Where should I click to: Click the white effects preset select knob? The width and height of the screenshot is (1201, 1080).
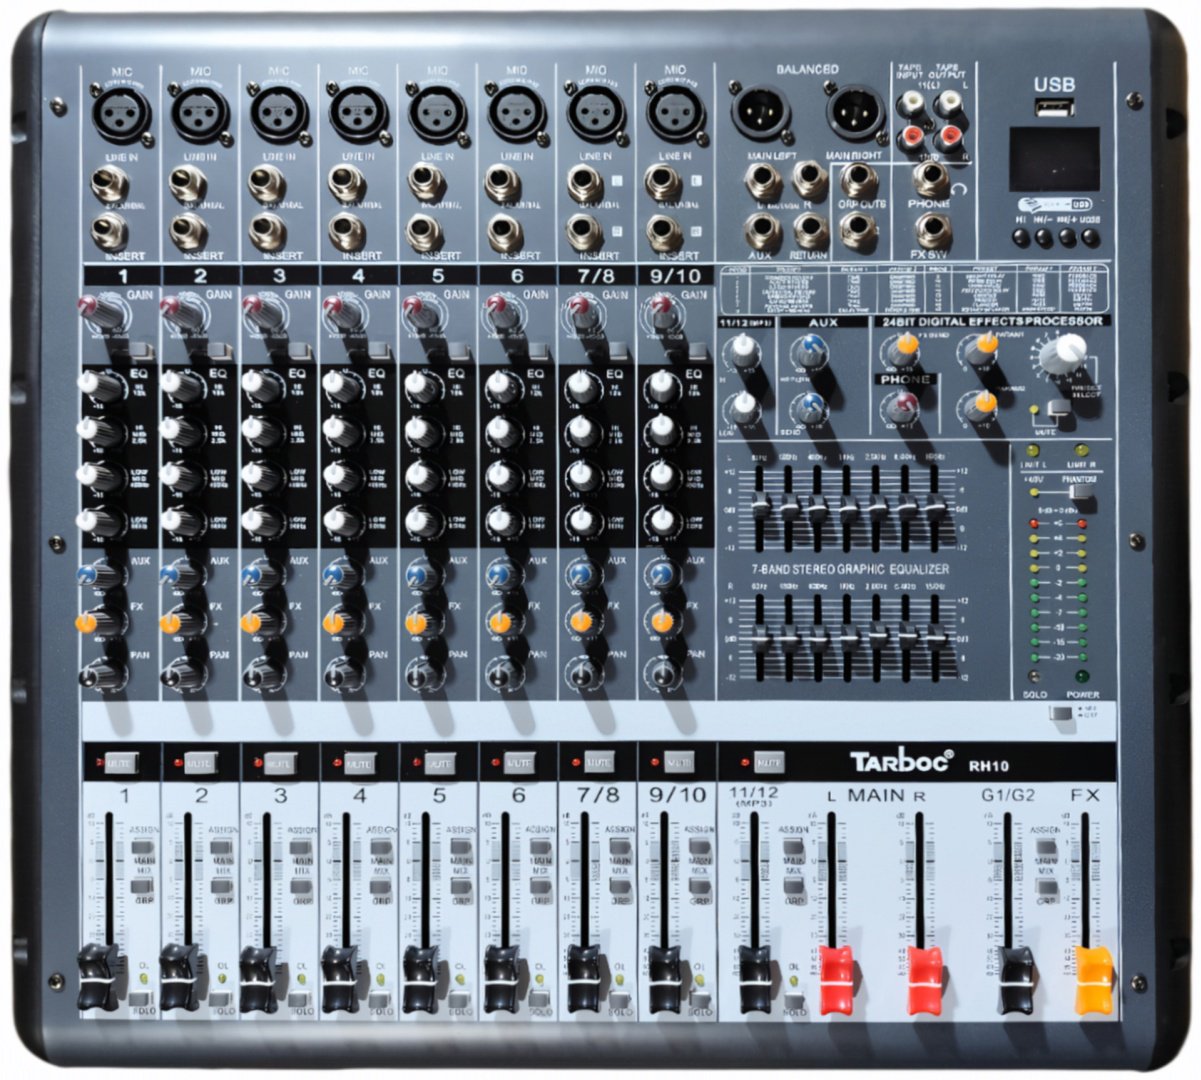click(x=1062, y=354)
